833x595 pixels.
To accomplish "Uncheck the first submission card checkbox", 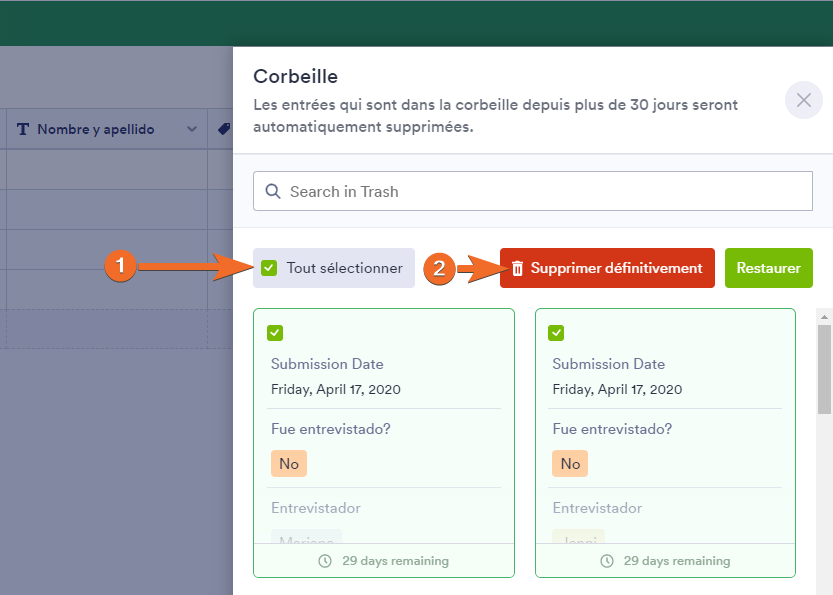I will pos(275,333).
